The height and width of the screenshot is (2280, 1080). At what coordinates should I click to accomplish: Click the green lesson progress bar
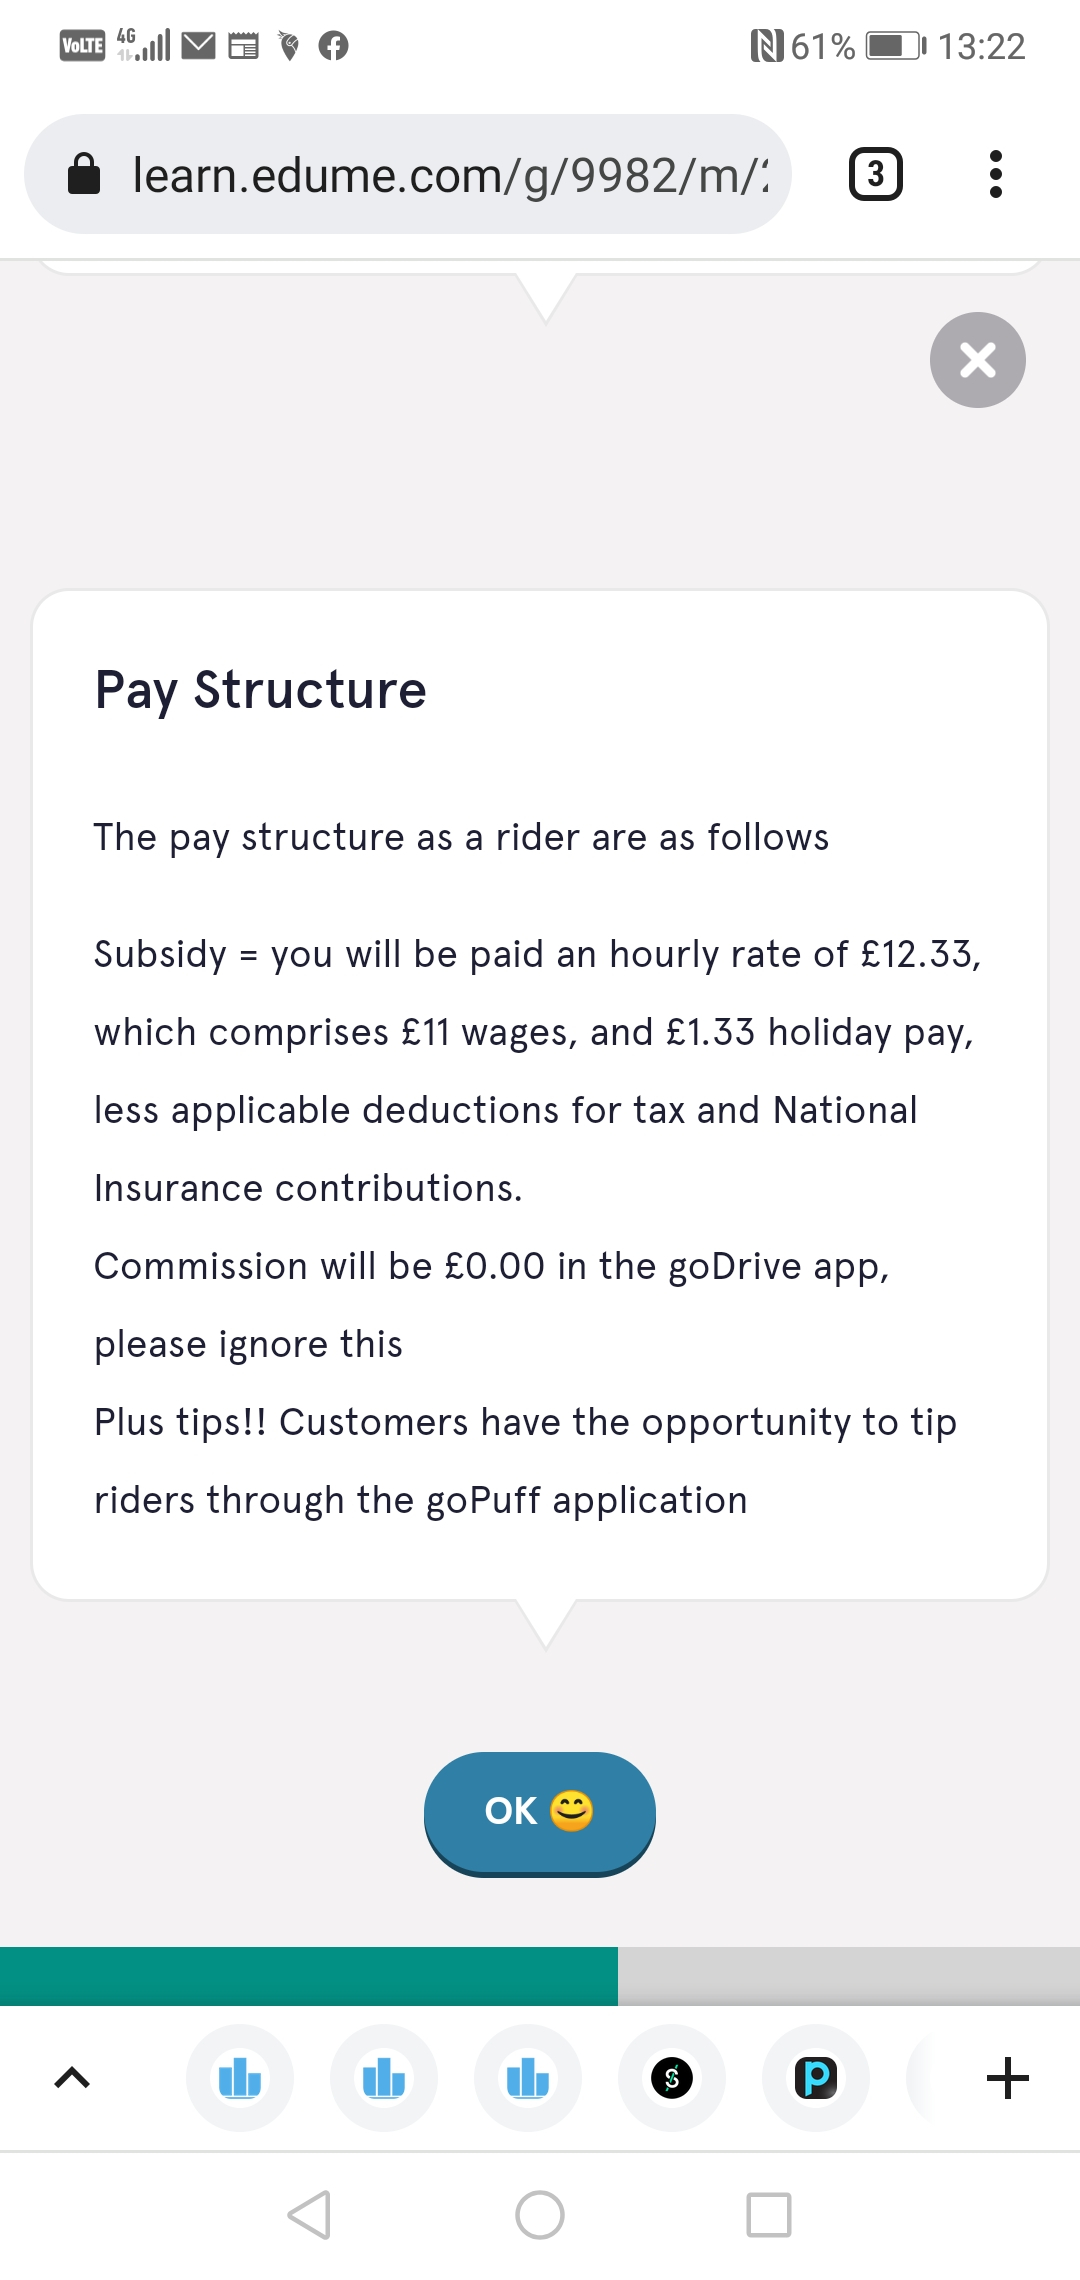tap(309, 1976)
